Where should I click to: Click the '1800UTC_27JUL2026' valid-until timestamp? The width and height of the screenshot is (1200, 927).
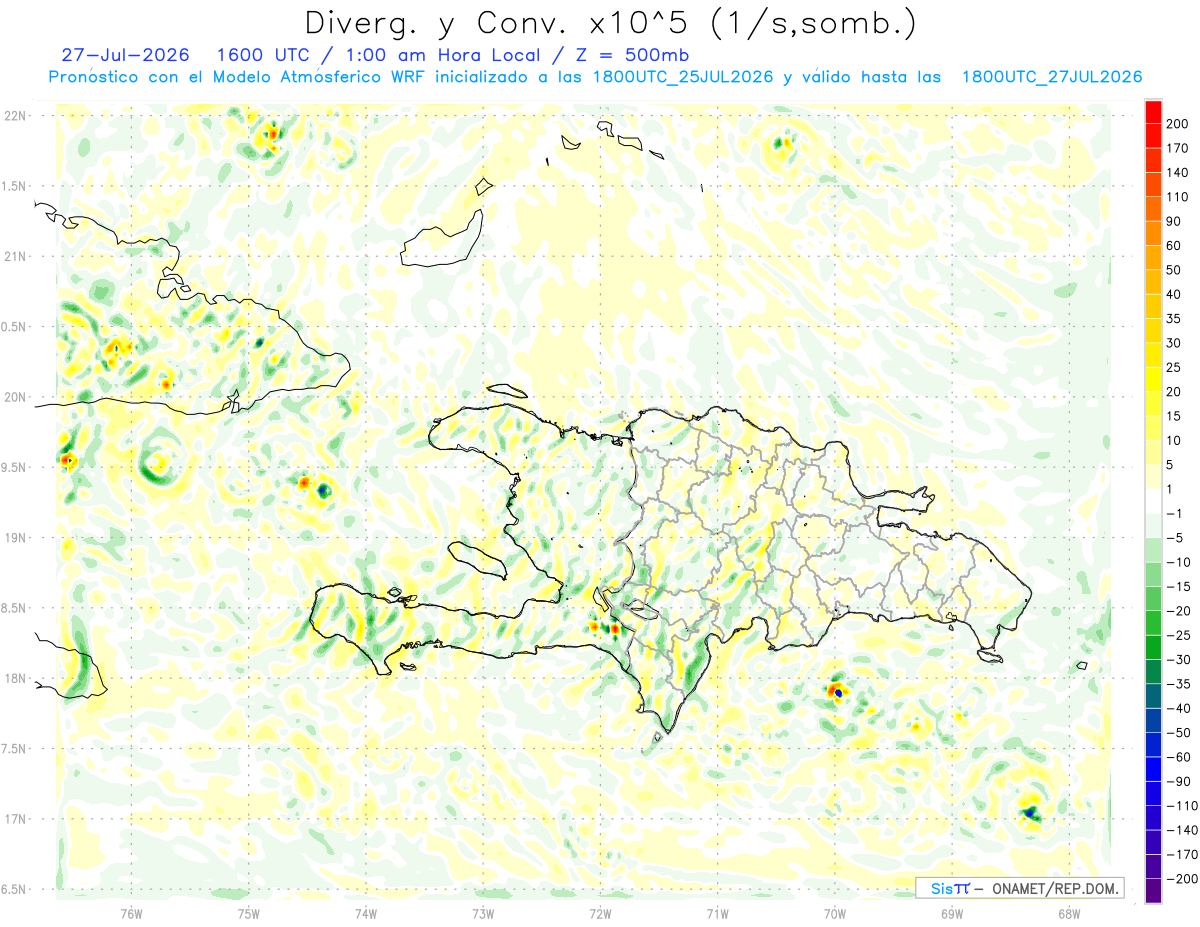click(1051, 77)
